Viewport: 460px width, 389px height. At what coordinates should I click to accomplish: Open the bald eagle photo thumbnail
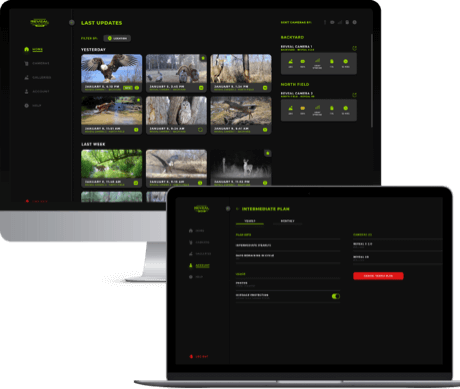tap(112, 69)
